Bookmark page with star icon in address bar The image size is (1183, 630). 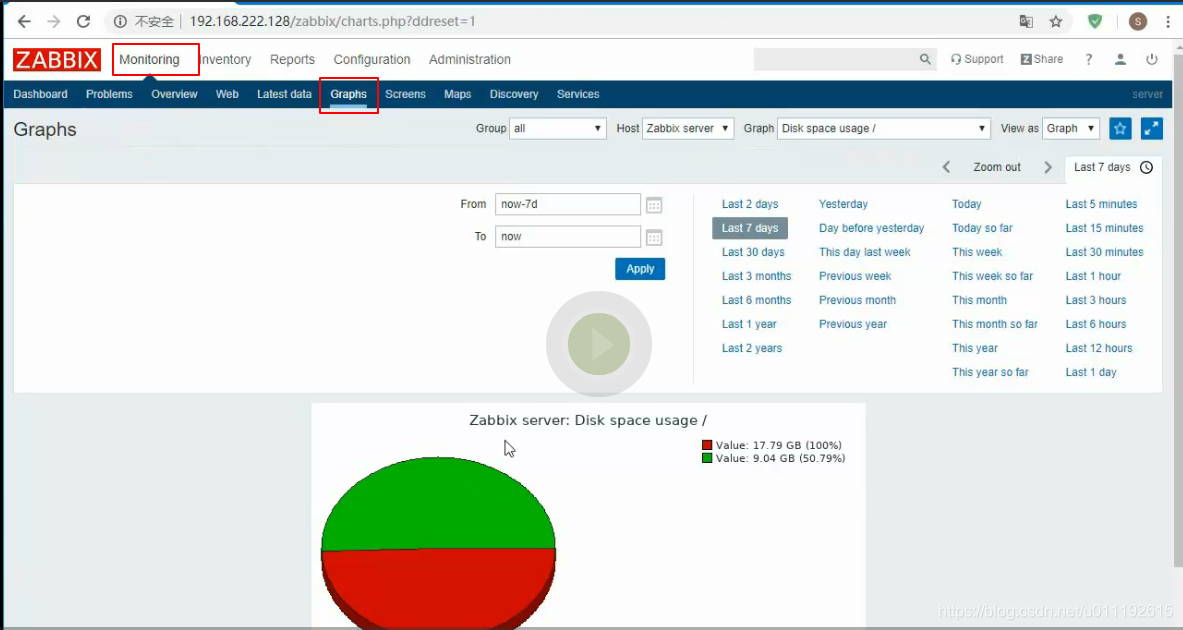click(1055, 21)
